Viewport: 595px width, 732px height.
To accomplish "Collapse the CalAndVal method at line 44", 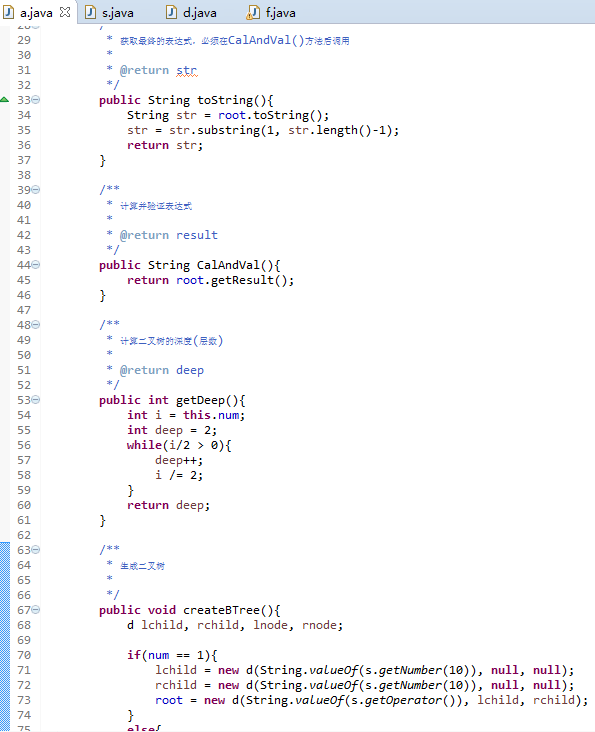I will [x=36, y=265].
